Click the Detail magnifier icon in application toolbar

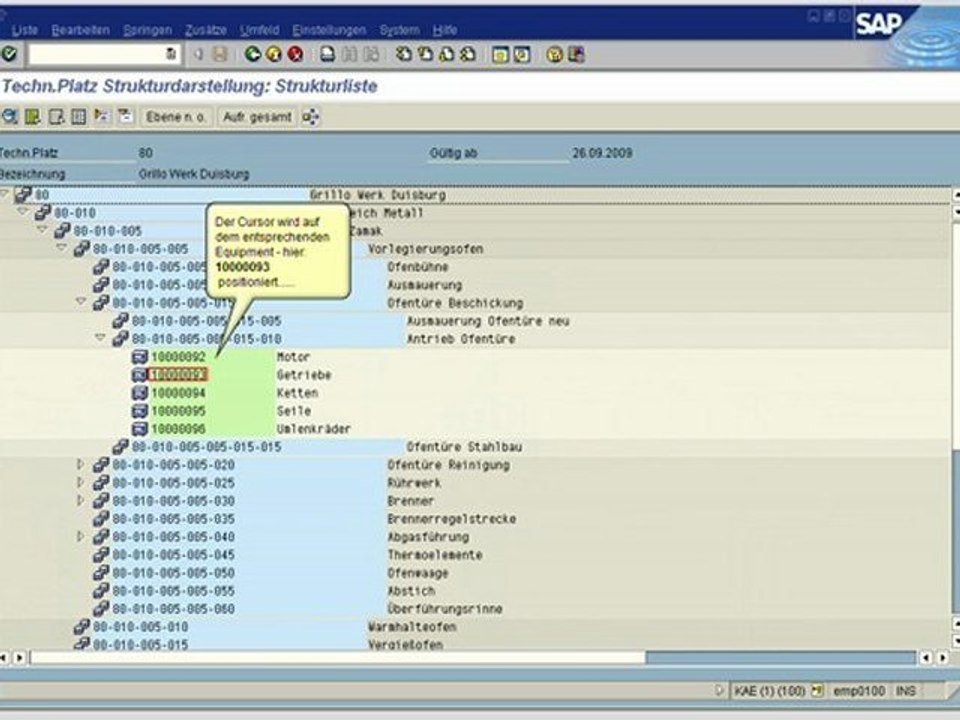(x=10, y=116)
